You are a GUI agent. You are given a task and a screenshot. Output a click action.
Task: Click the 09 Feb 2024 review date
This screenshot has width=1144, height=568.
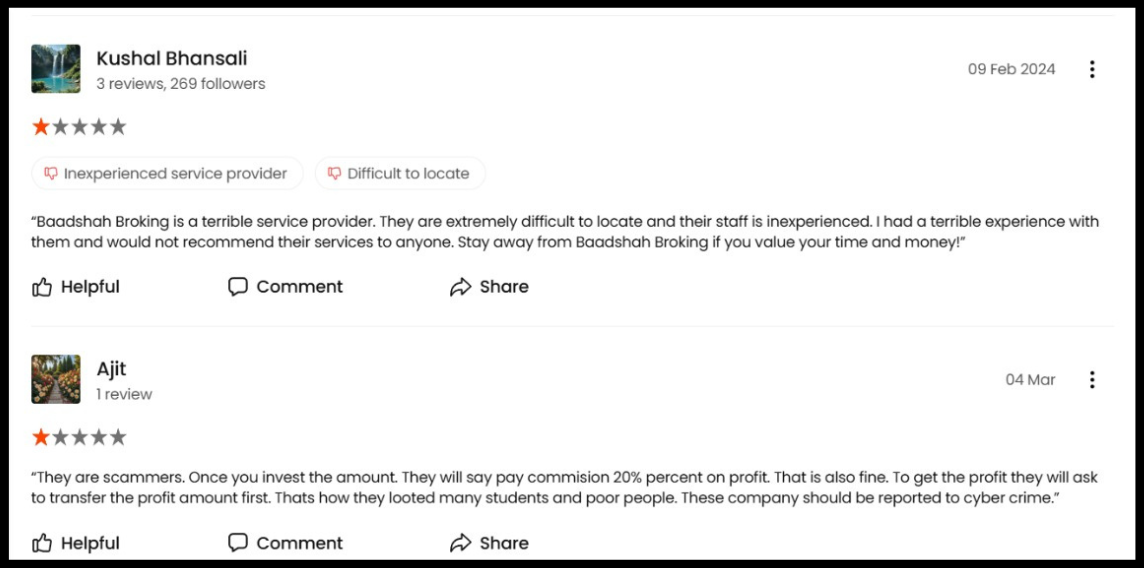pyautogui.click(x=1011, y=69)
